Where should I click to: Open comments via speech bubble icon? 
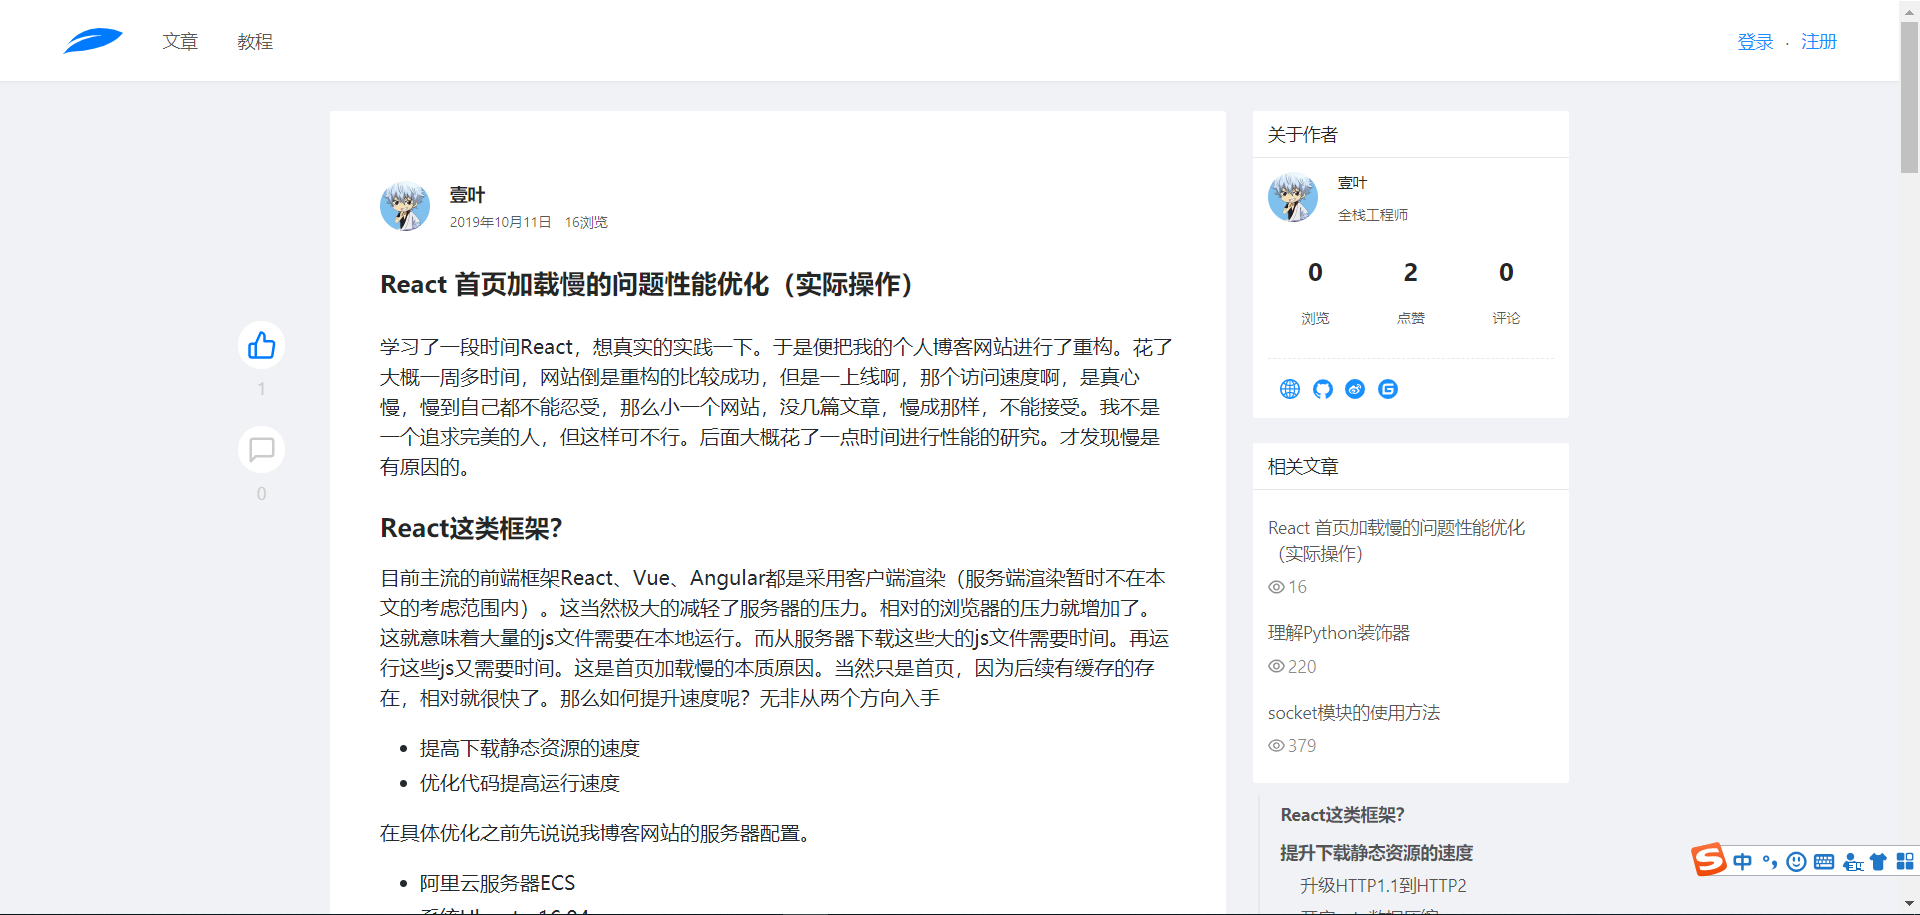[x=261, y=450]
